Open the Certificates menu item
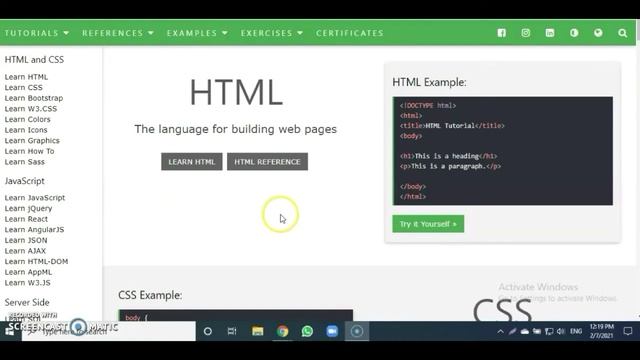This screenshot has width=640, height=360. (350, 33)
